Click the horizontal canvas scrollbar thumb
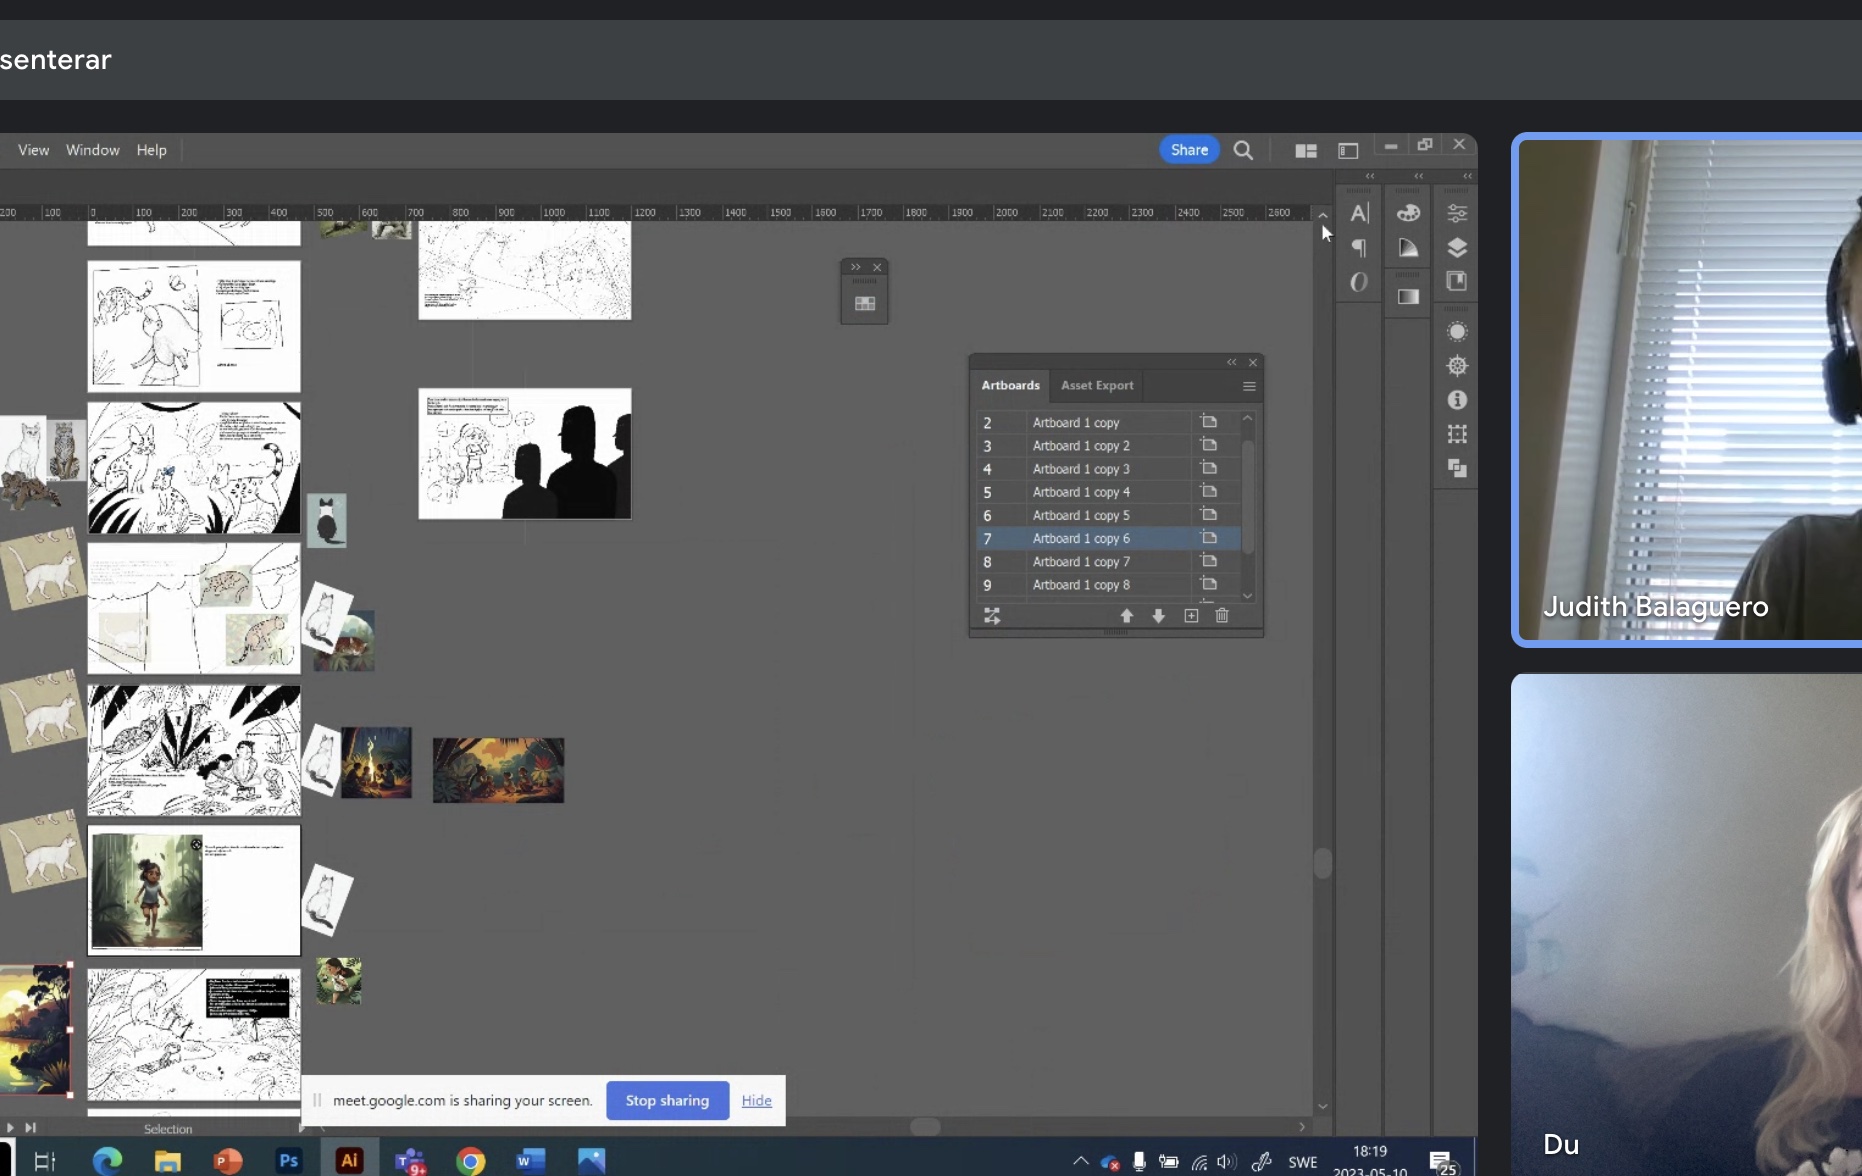 pos(925,1127)
